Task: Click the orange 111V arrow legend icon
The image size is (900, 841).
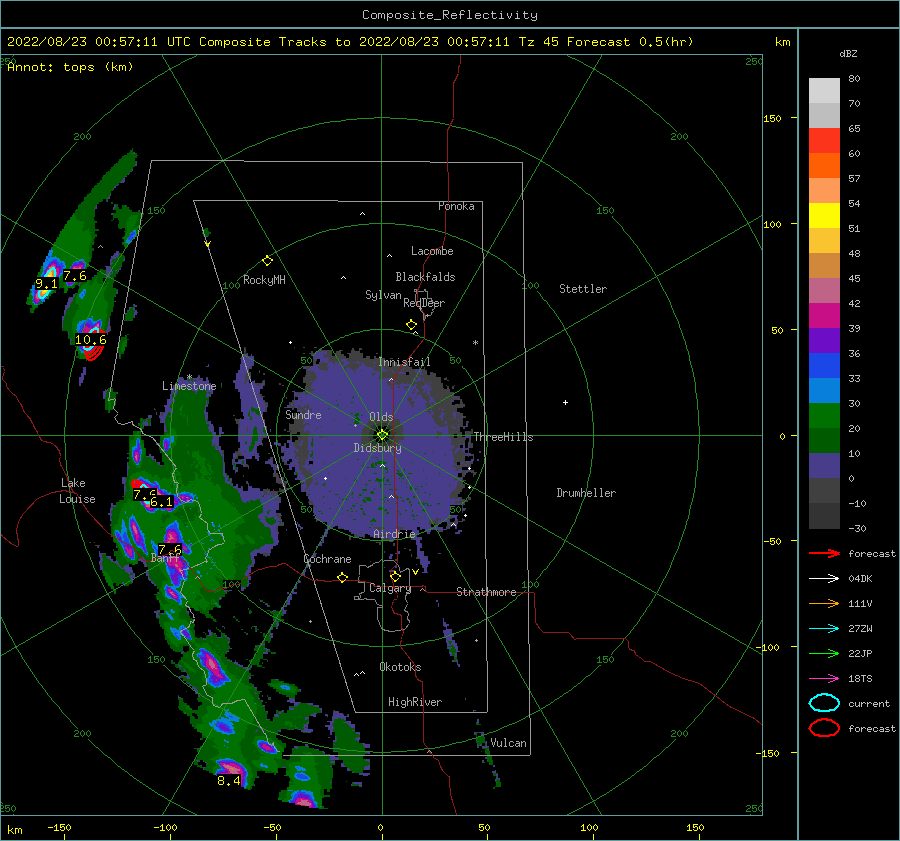Action: pos(824,603)
